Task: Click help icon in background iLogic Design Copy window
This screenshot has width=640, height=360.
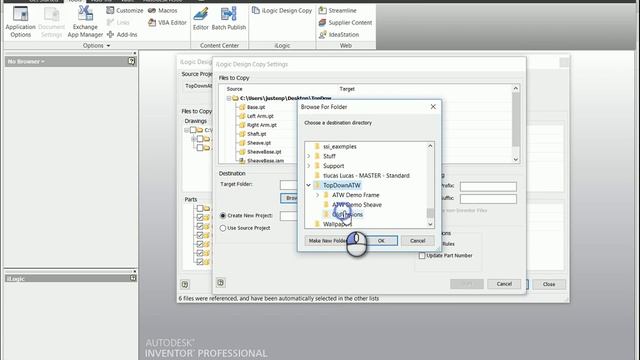Action: click(185, 284)
